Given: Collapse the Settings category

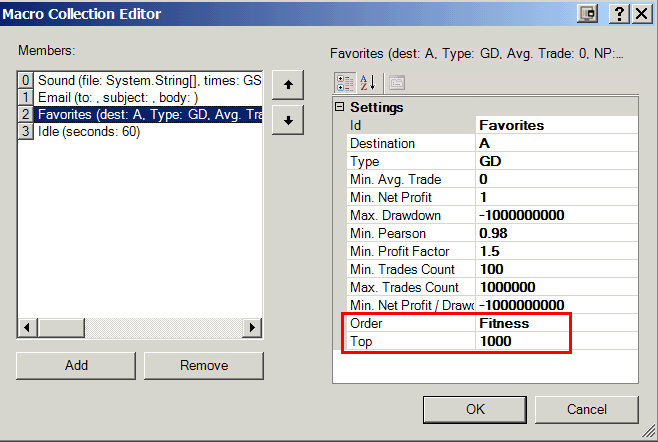Looking at the screenshot, I should (x=340, y=107).
